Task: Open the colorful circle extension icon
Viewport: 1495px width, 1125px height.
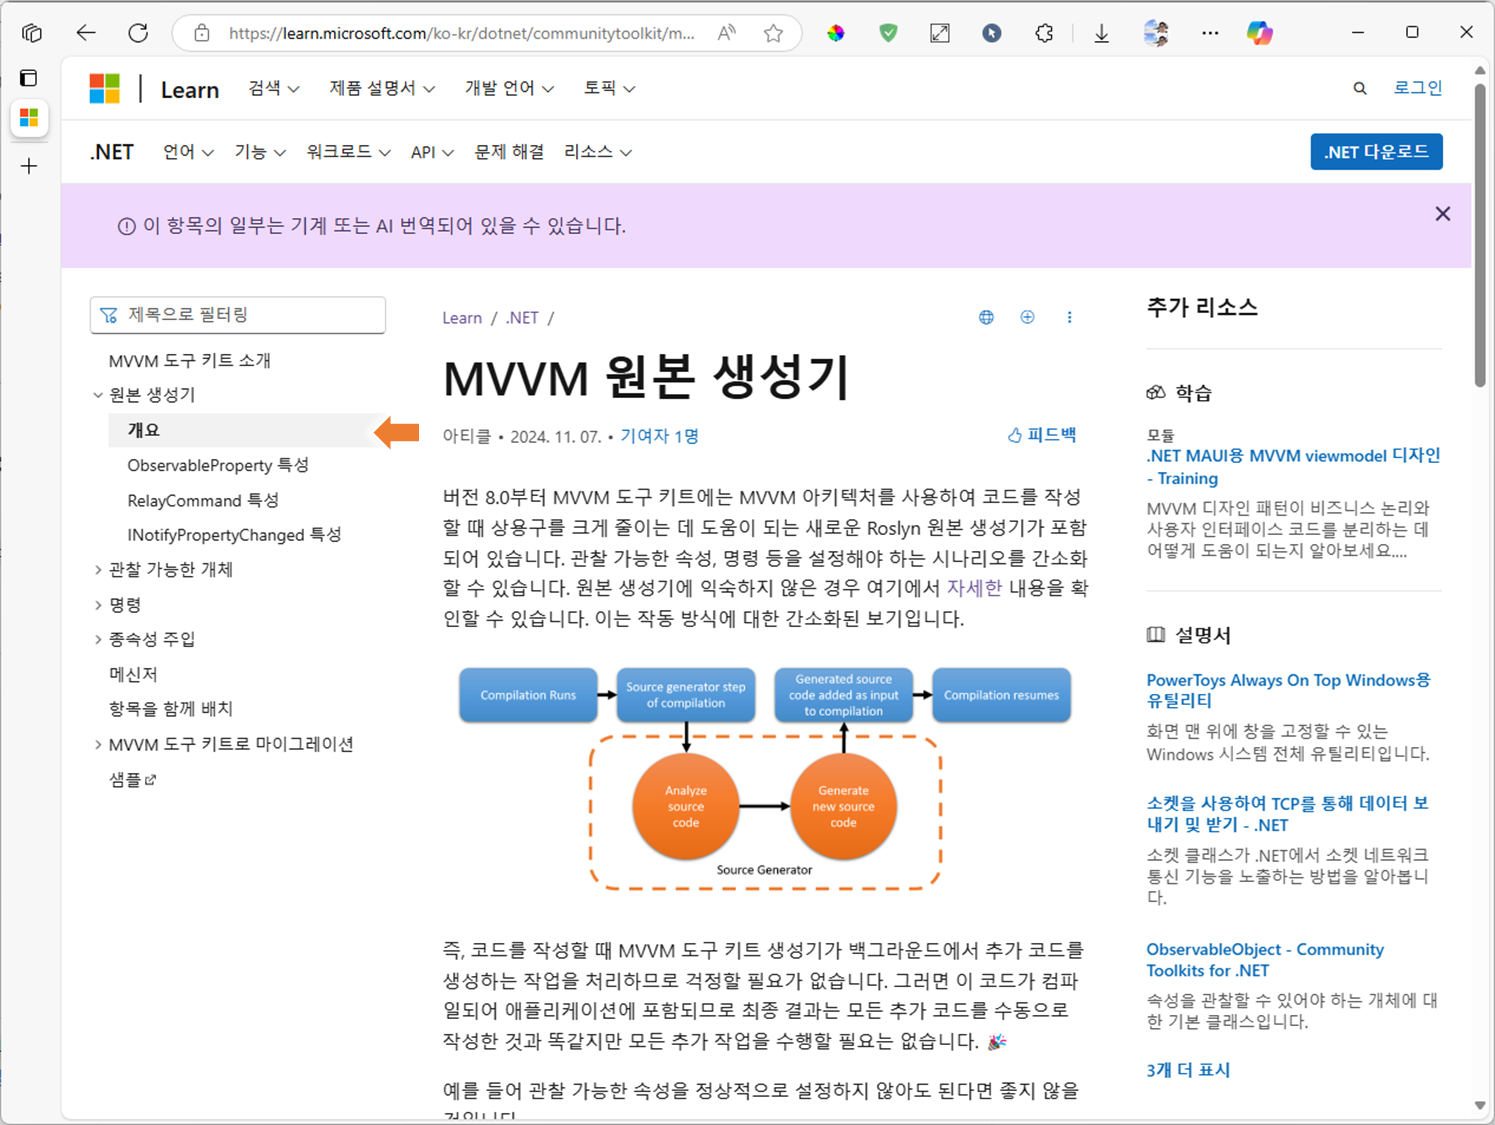Action: [x=836, y=33]
